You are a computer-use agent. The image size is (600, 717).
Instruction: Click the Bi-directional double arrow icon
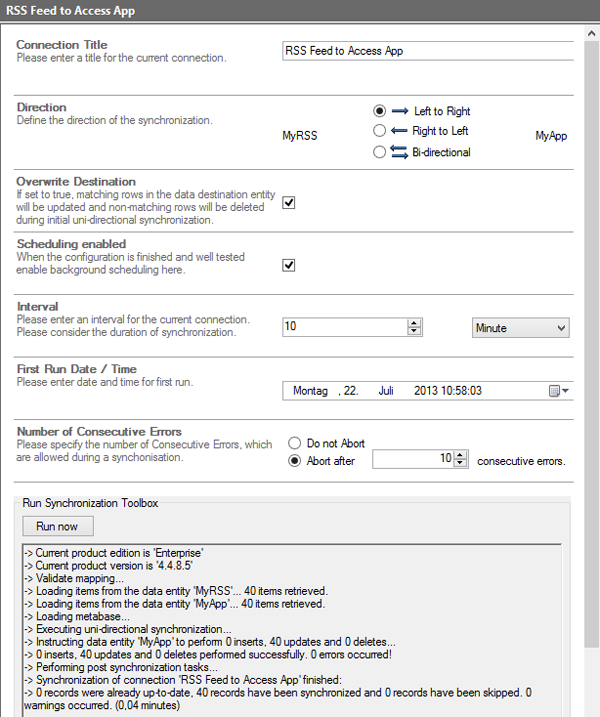pyautogui.click(x=400, y=152)
